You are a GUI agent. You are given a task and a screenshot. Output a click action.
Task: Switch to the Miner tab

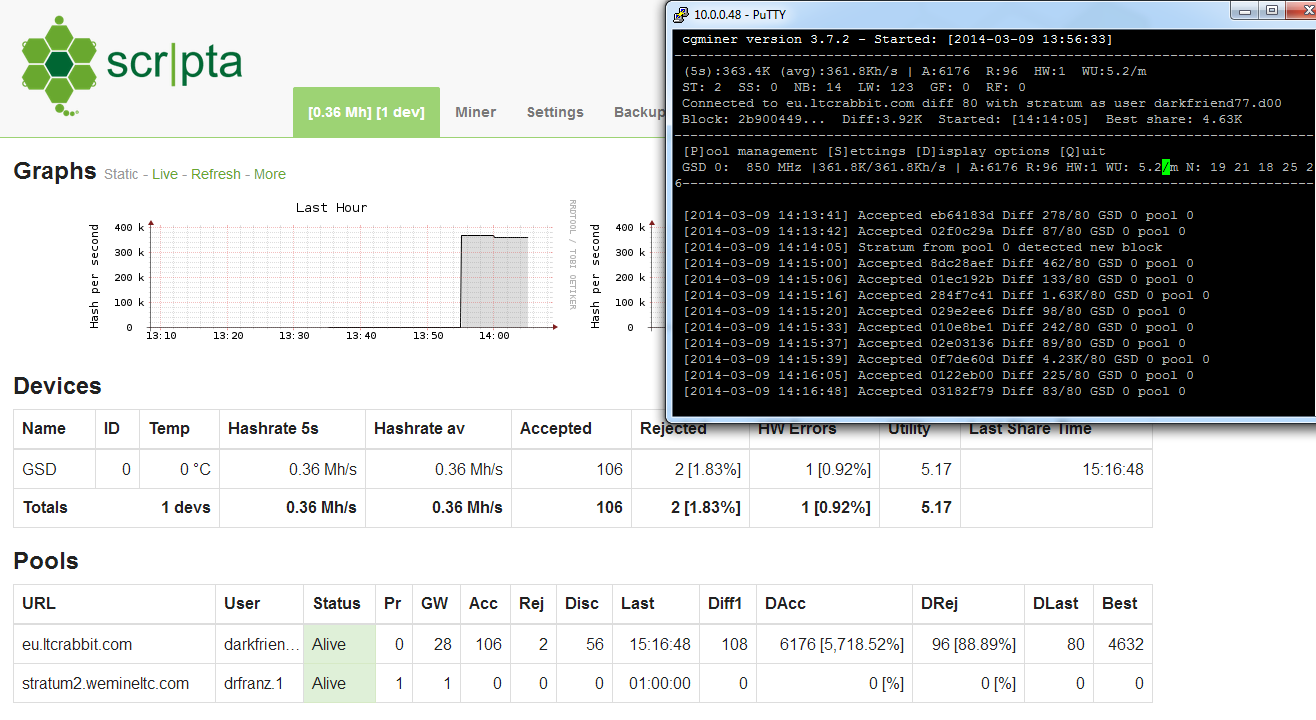point(475,112)
